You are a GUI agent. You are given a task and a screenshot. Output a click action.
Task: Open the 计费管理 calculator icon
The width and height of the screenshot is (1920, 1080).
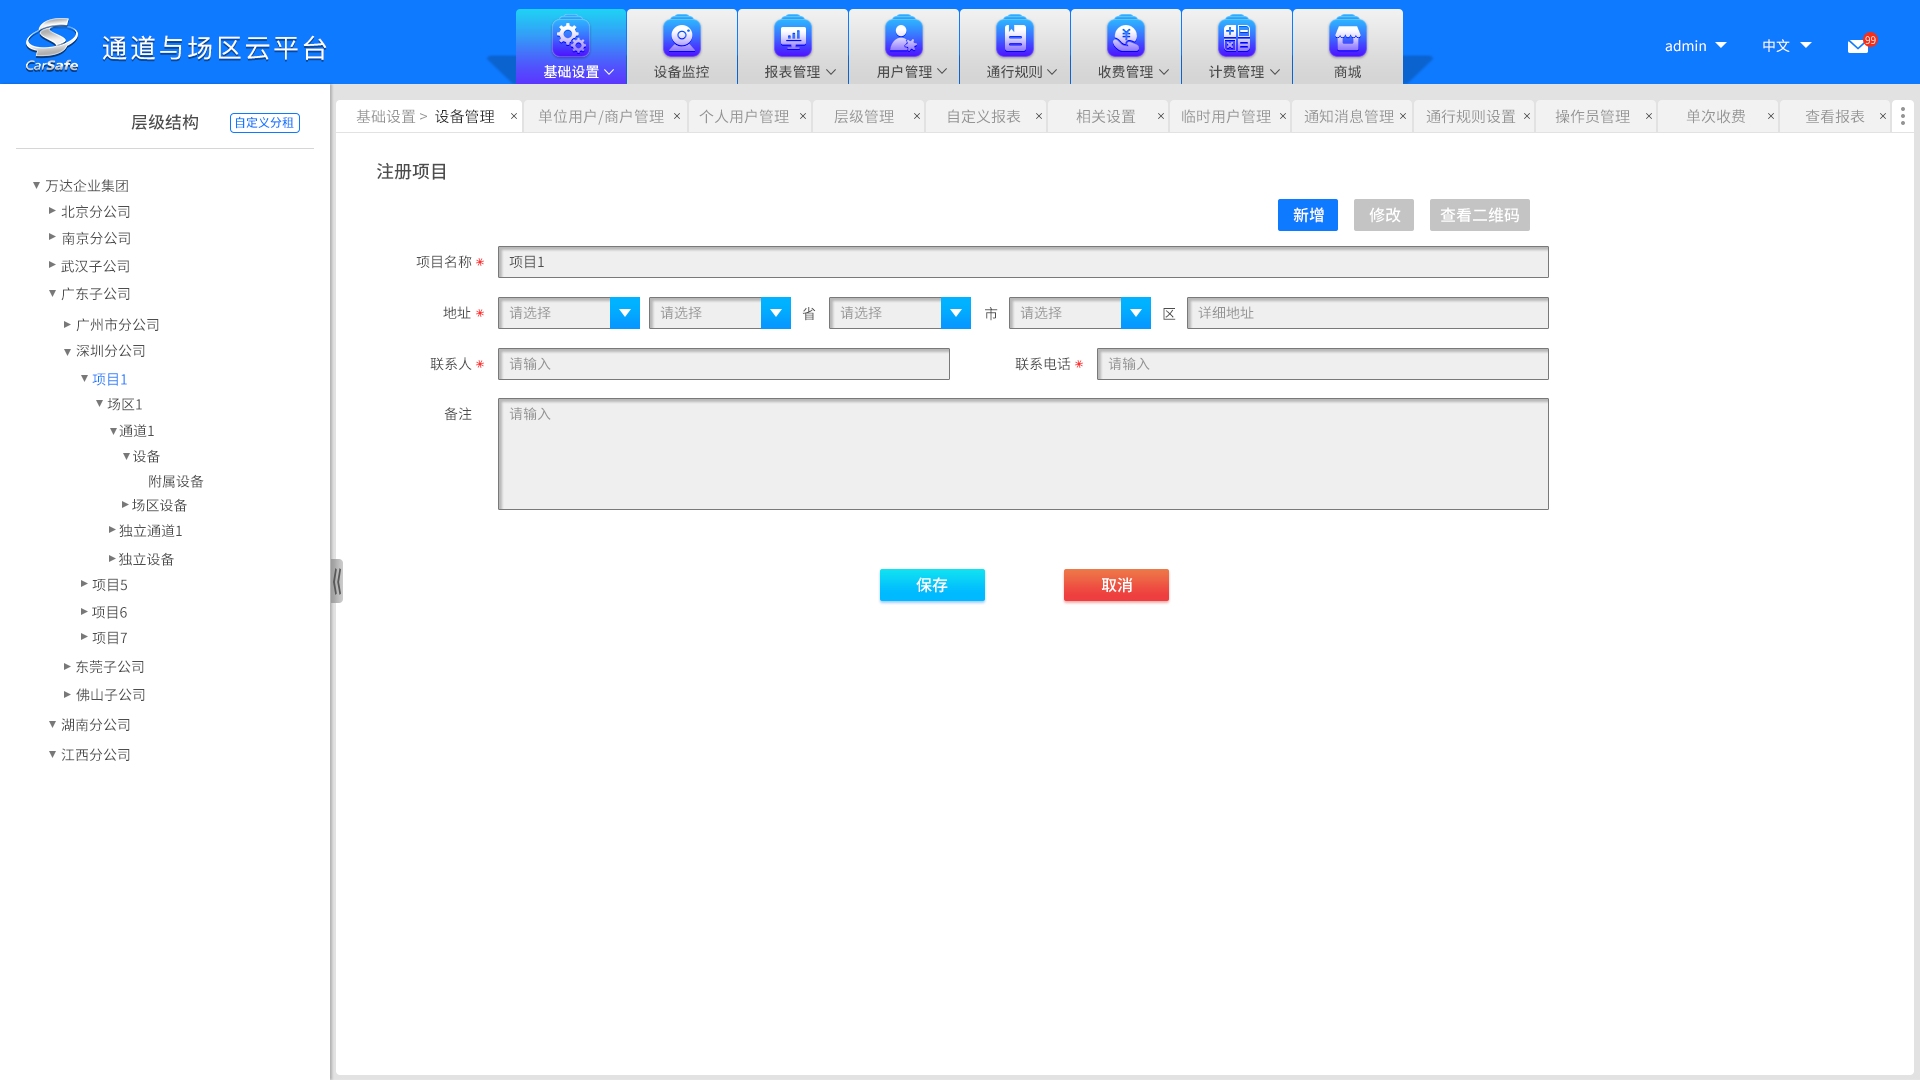pos(1237,37)
